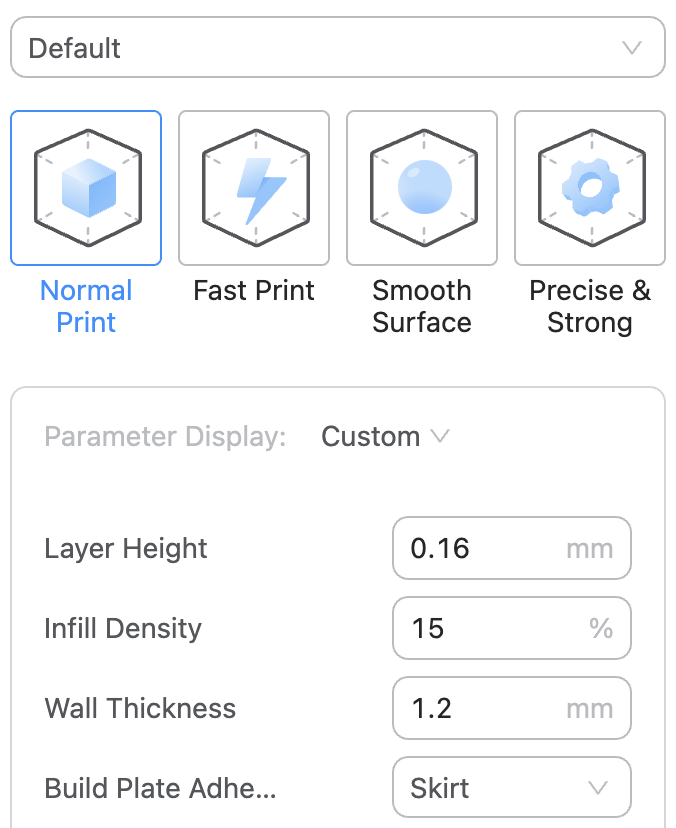The height and width of the screenshot is (828, 676).
Task: Click the mm unit beside Layer Height
Action: tap(590, 548)
